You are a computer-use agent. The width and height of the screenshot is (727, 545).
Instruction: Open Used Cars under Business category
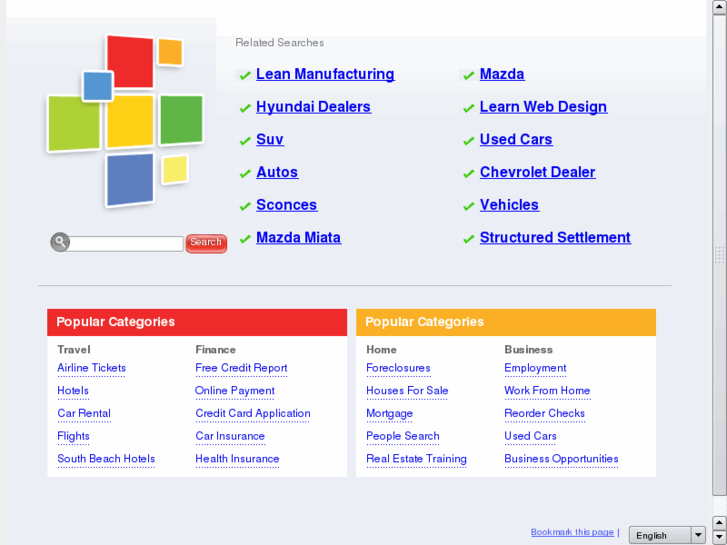tap(530, 436)
